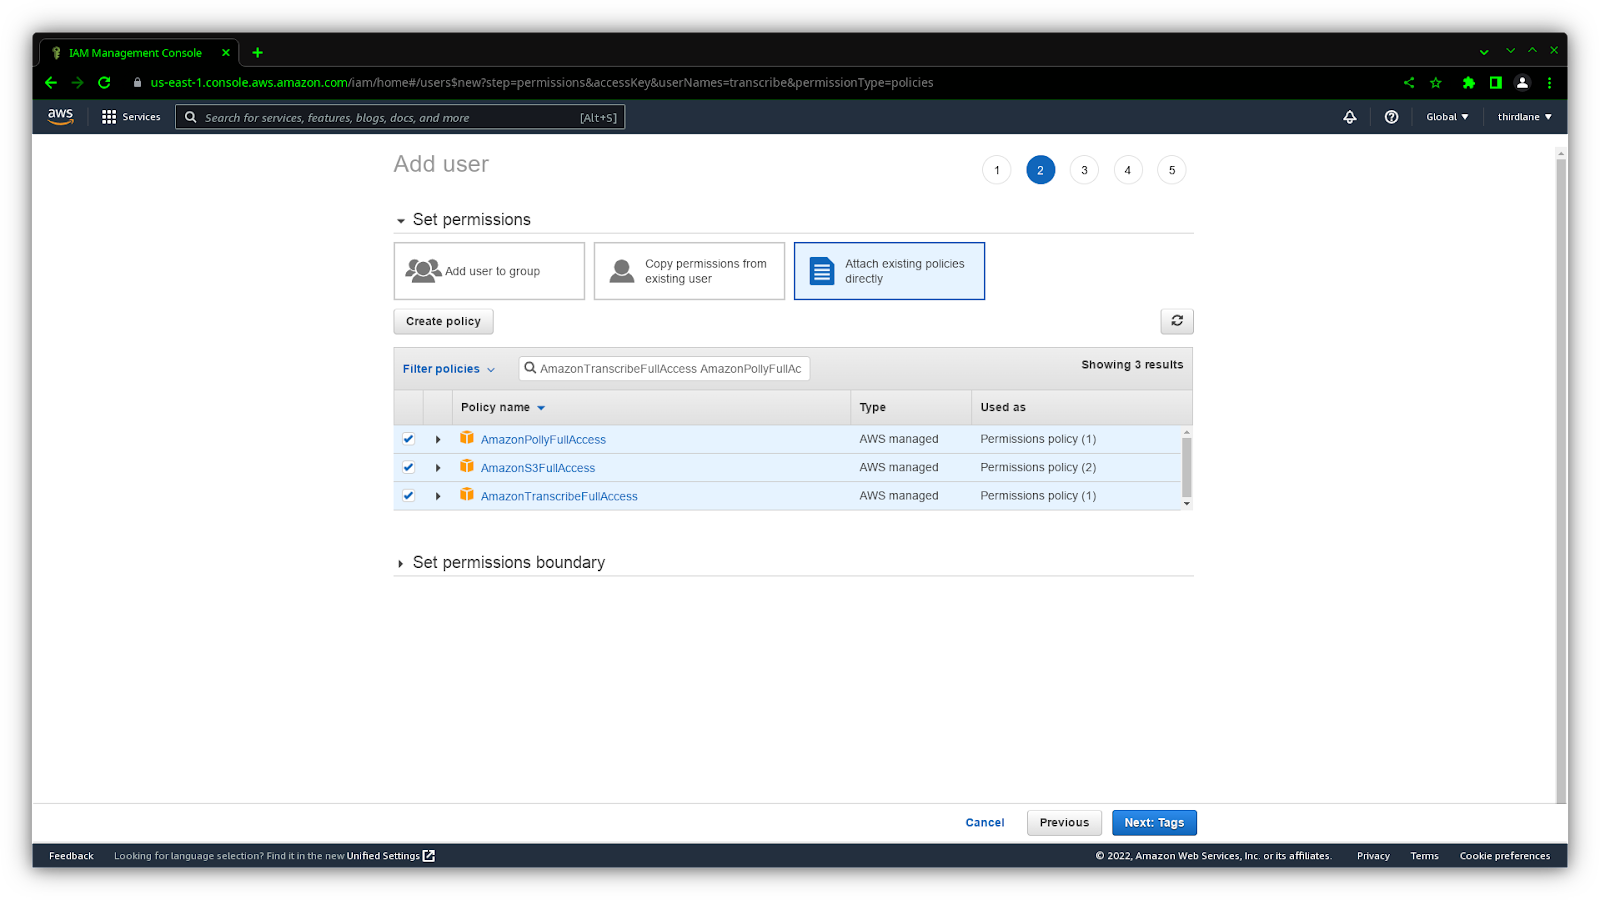Screen dimensions: 1600x900
Task: Open the browser three-dot menu
Action: pyautogui.click(x=1549, y=83)
